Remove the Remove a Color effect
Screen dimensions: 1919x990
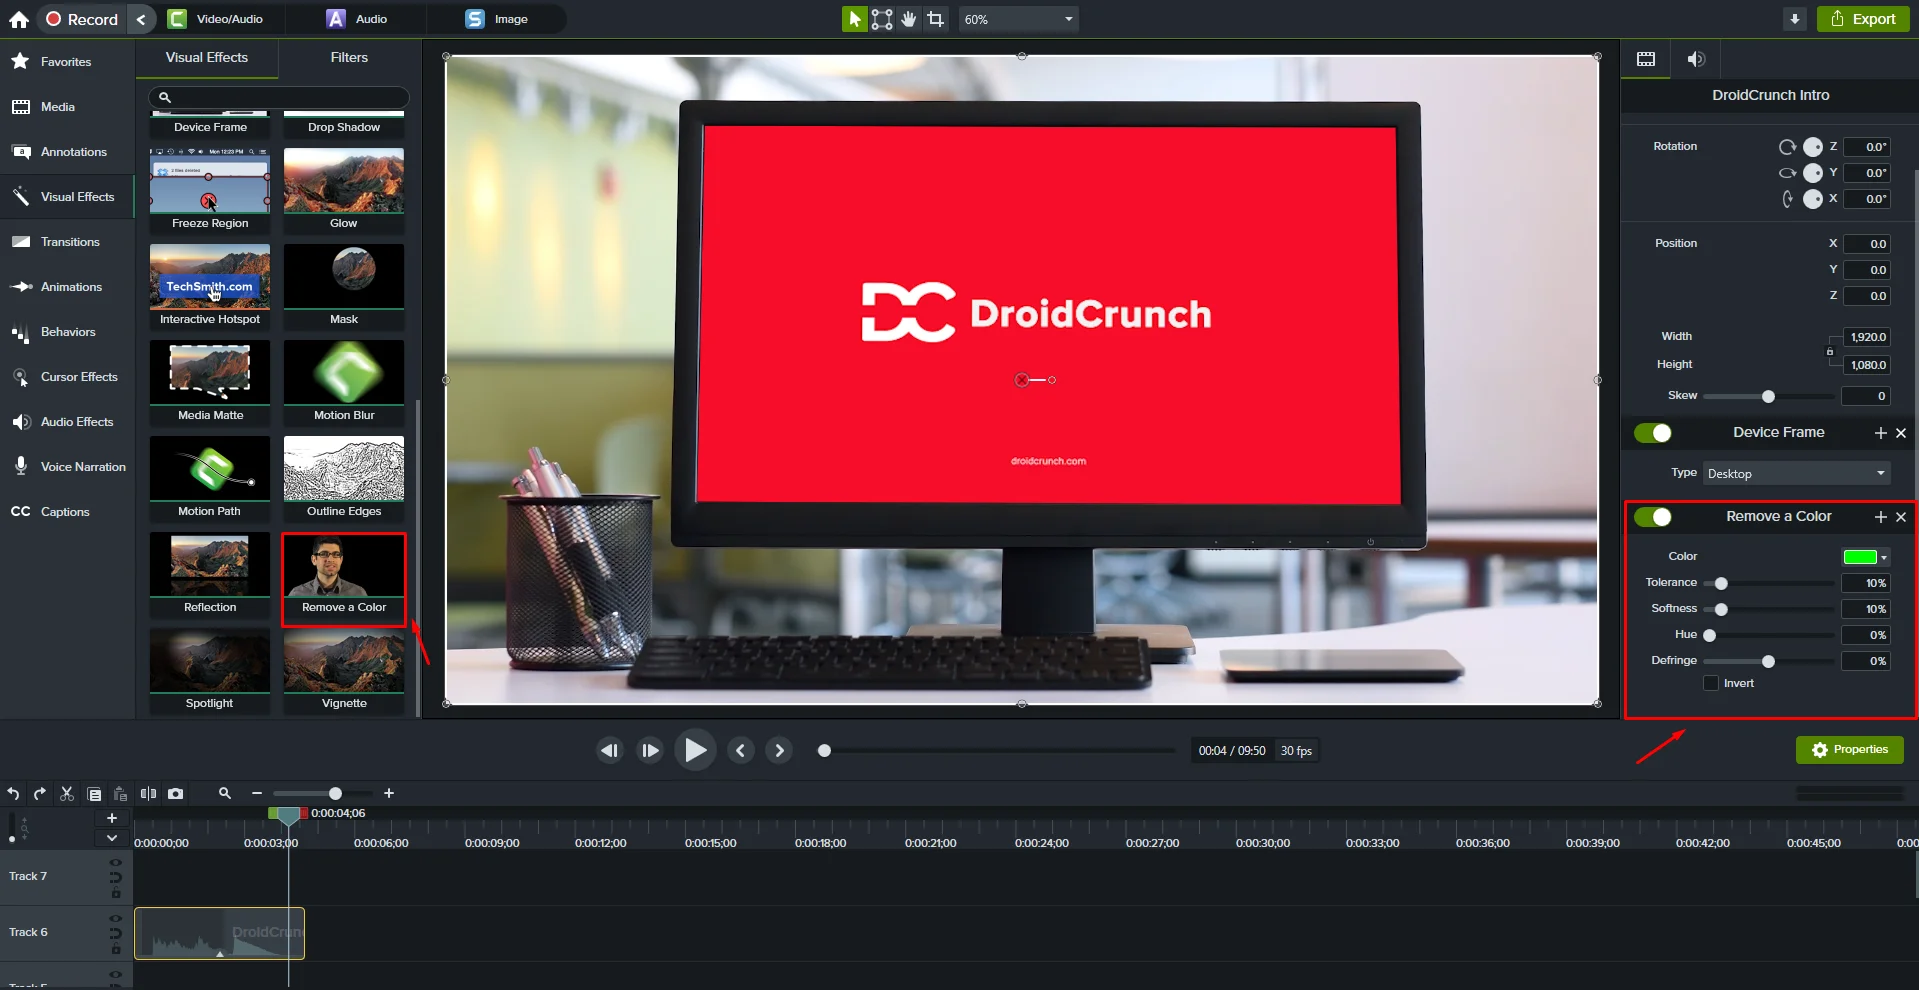click(x=1901, y=517)
